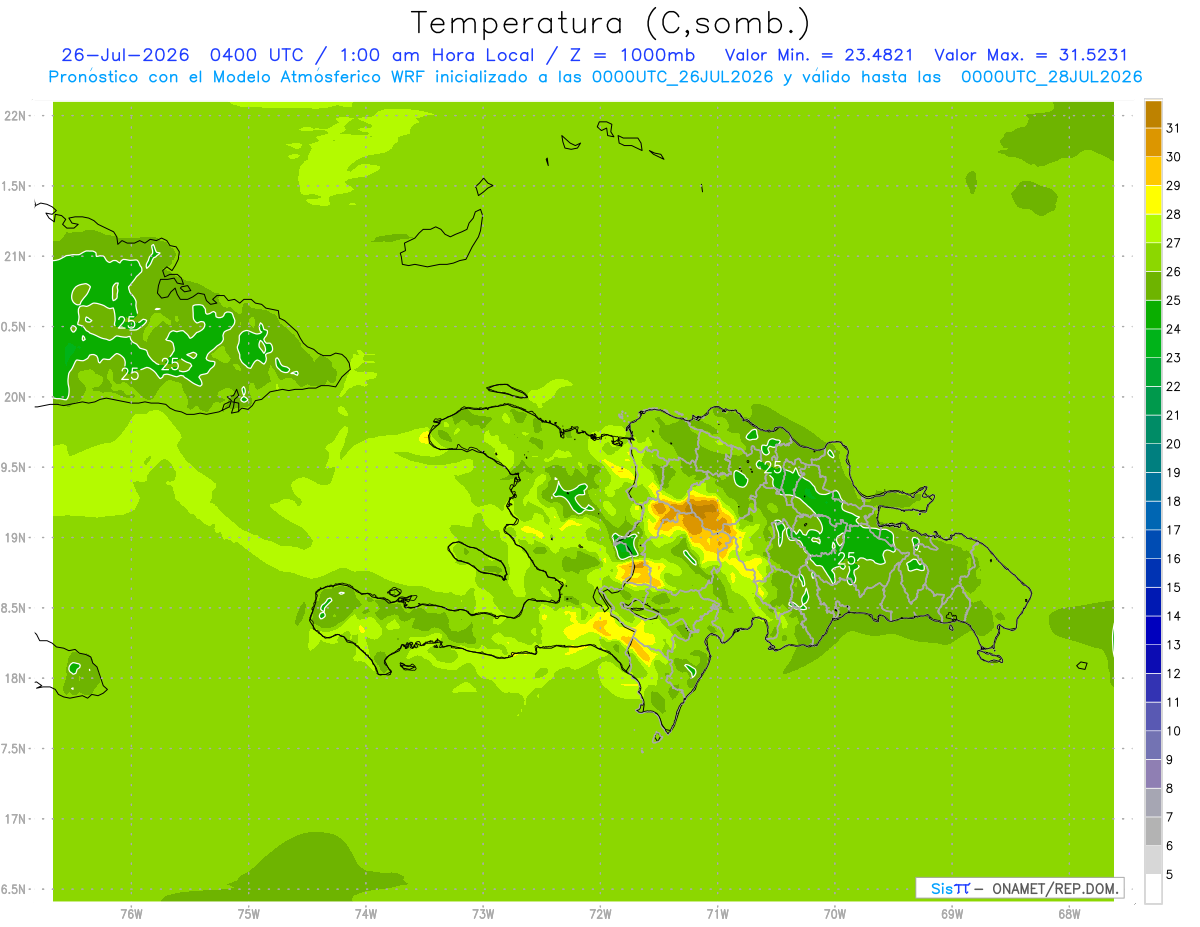Click the legend value 31
This screenshot has height=927, width=1200.
pyautogui.click(x=1174, y=129)
